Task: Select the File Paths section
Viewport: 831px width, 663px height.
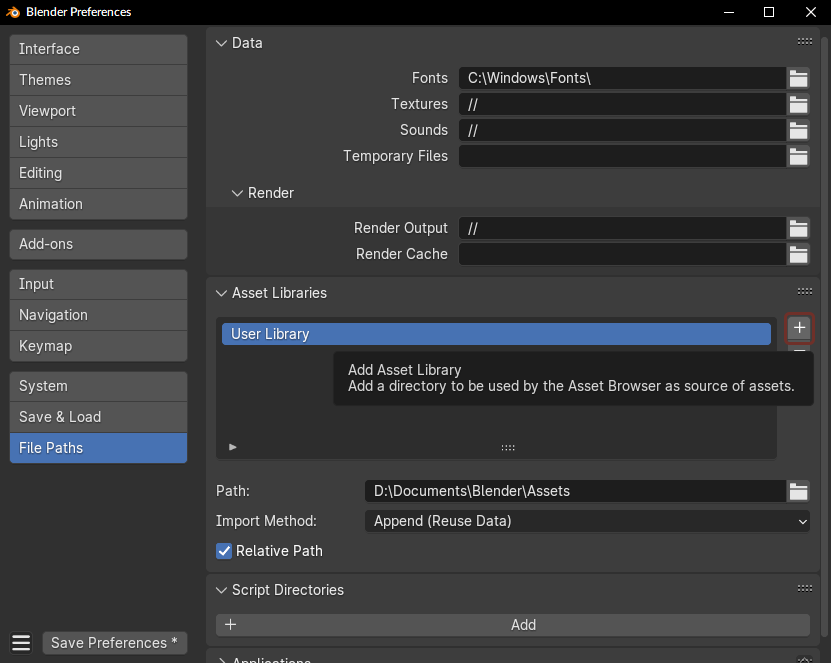Action: tap(99, 448)
